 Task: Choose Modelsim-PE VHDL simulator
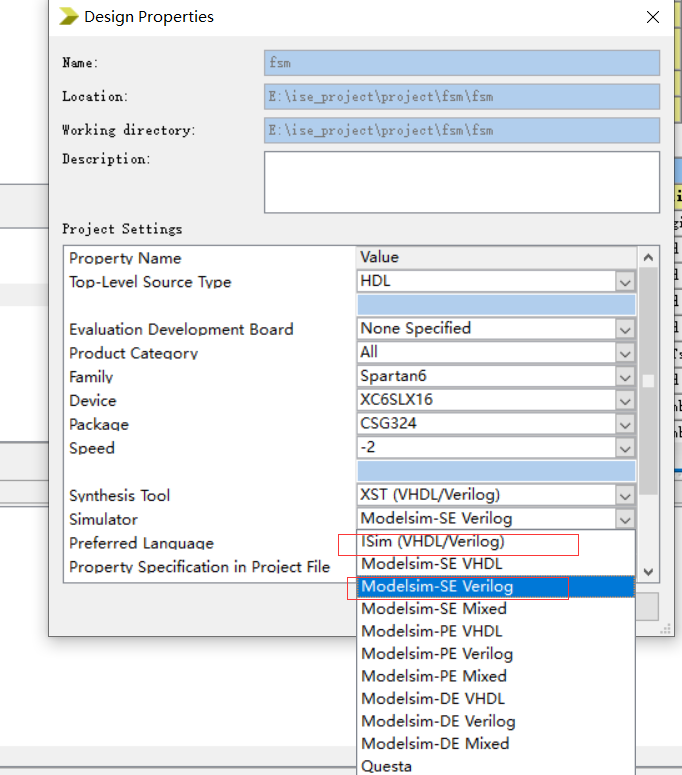[496, 632]
